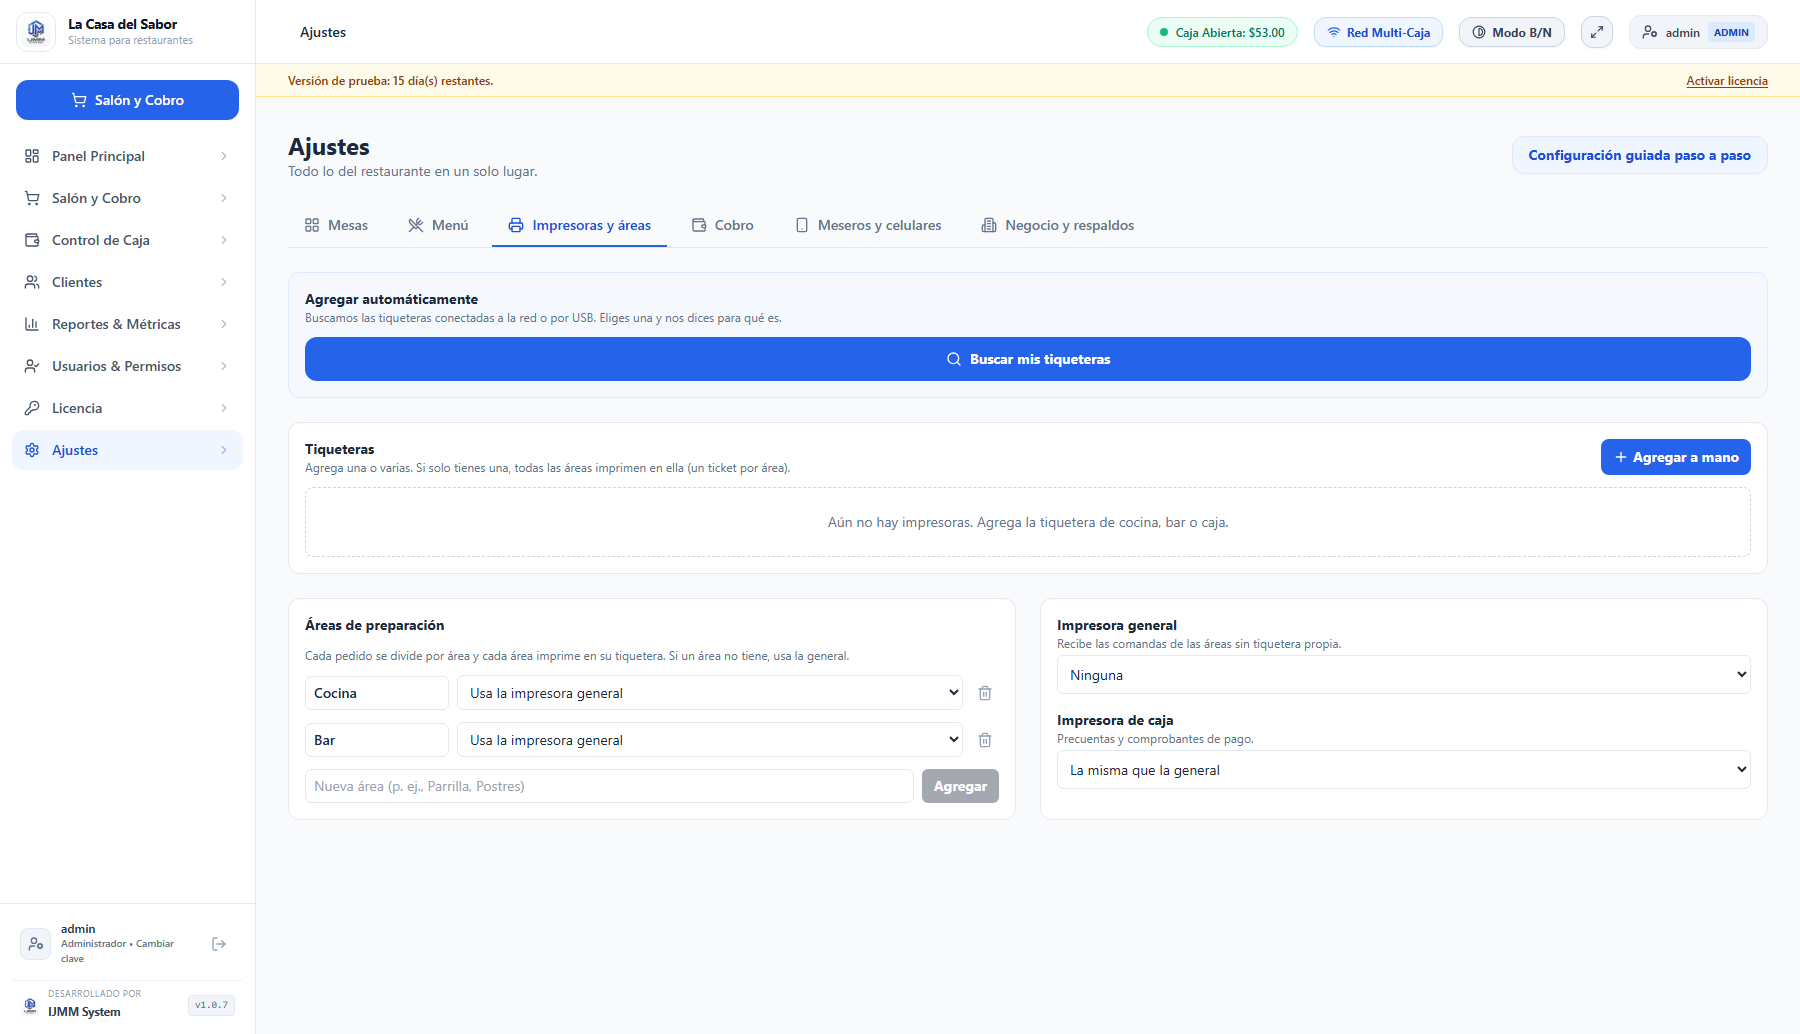Click the gray Agregar area button
This screenshot has height=1034, width=1800.
(x=960, y=786)
